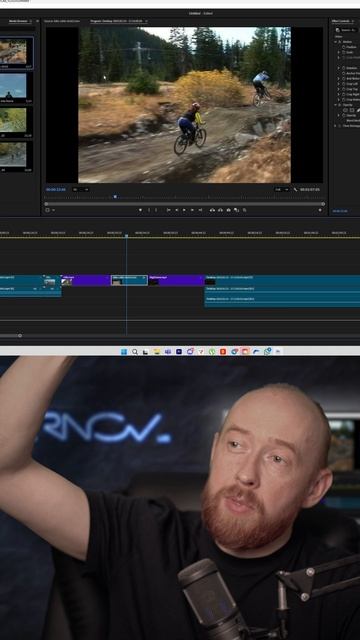
Task: Click the Program monitor scrub bar playhead
Action: (x=115, y=197)
